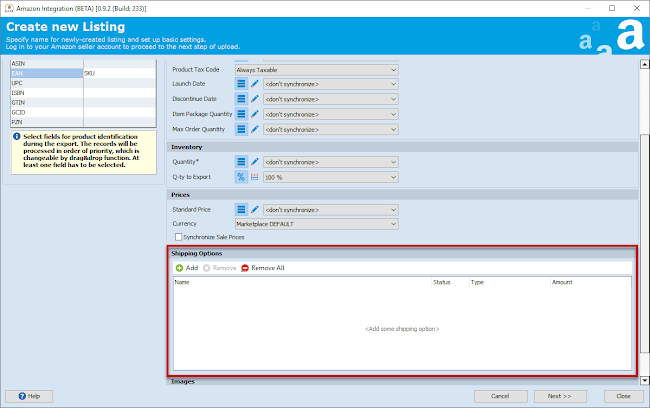The width and height of the screenshot is (650, 408).
Task: Open the Item Package Quantity dropdown
Action: (331, 114)
